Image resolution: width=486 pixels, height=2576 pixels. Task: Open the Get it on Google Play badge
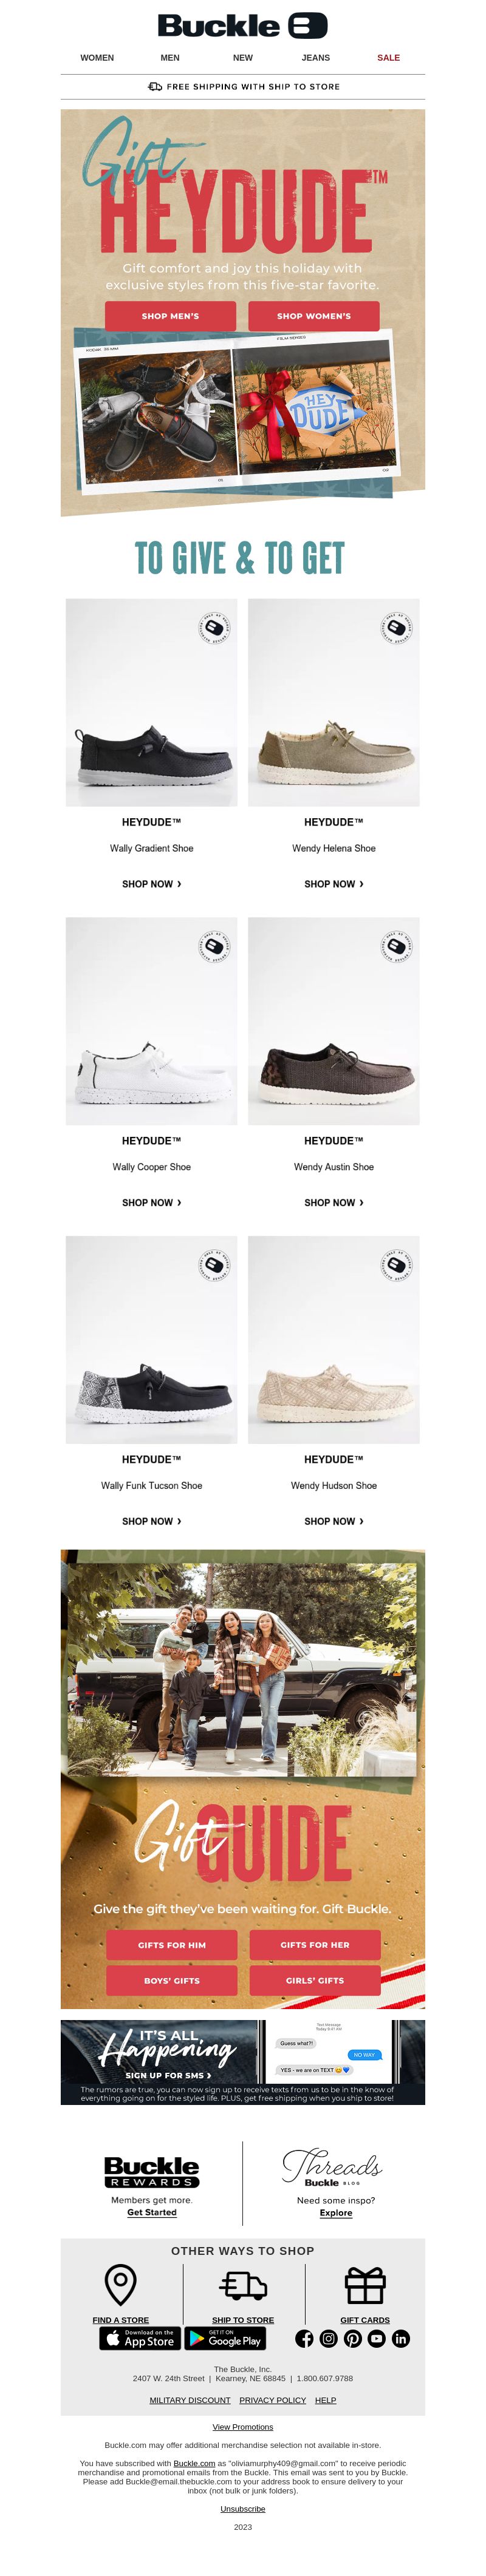click(x=225, y=2338)
